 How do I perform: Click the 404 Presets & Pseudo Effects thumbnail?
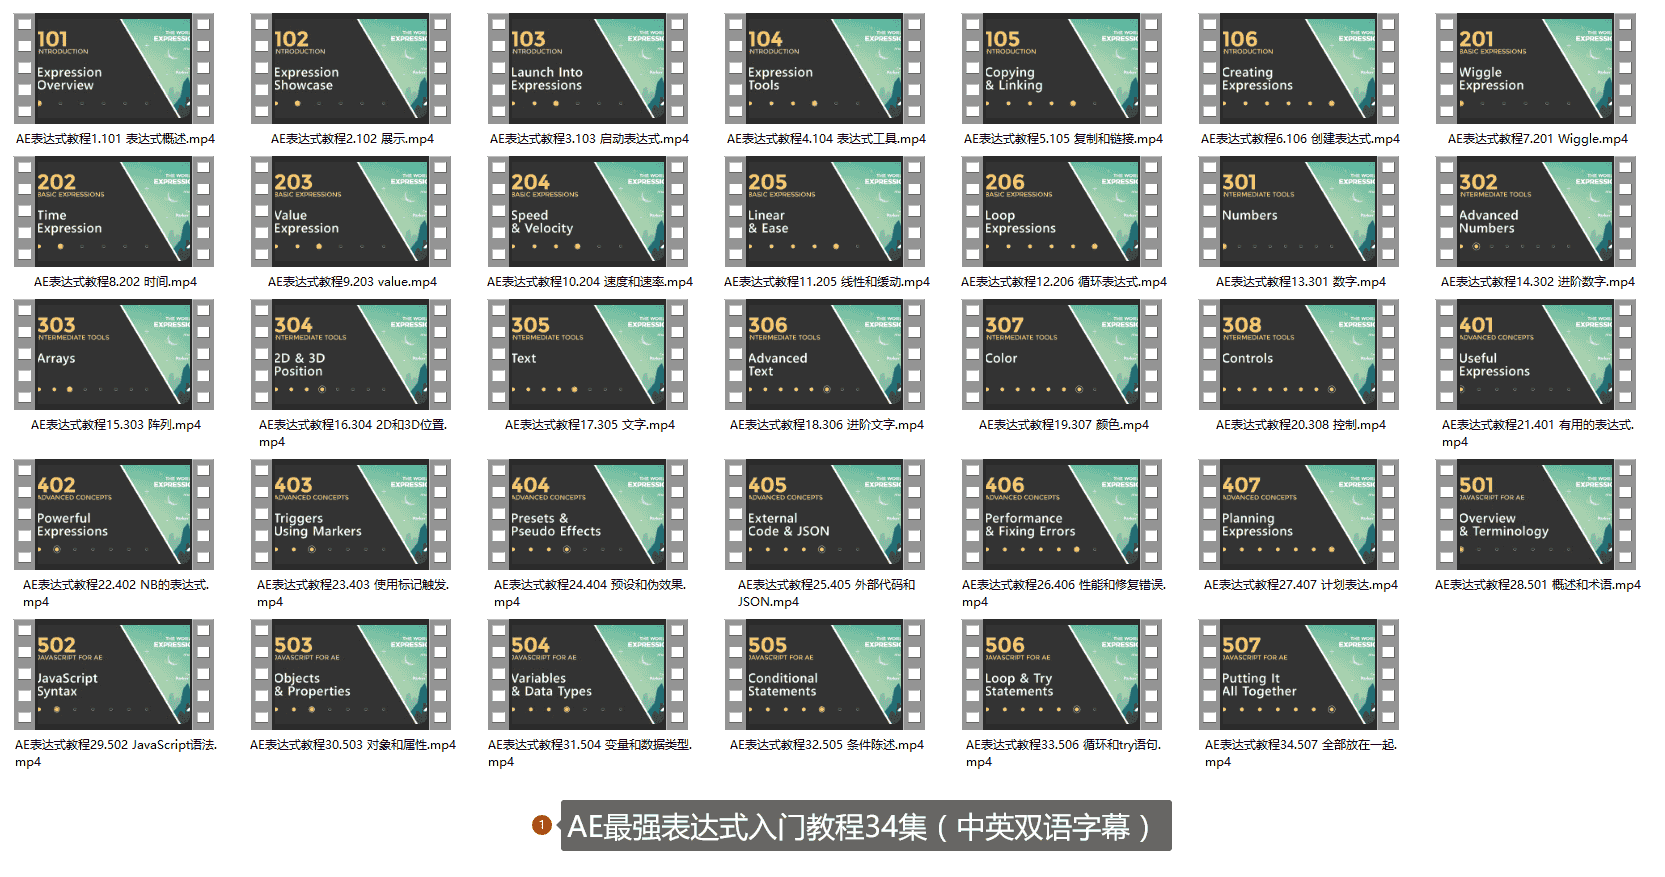click(588, 515)
